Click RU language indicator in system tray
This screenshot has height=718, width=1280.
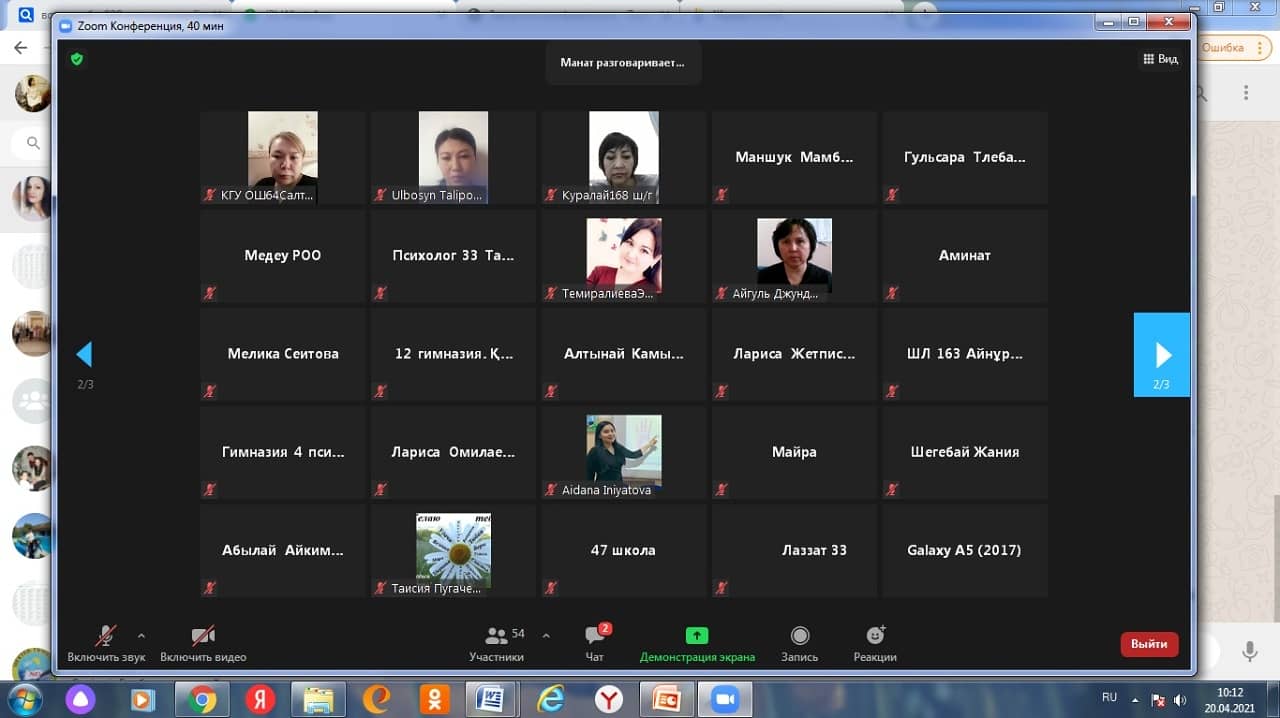(x=1109, y=697)
